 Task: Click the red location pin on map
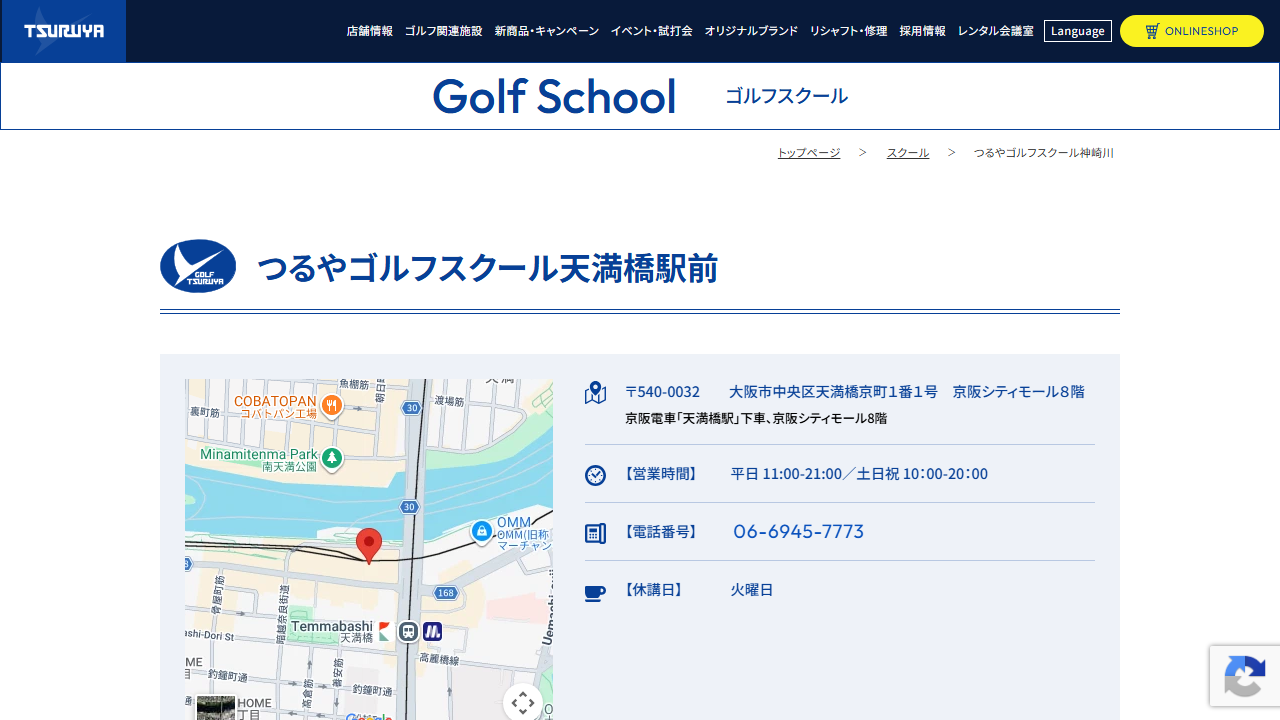tap(369, 546)
